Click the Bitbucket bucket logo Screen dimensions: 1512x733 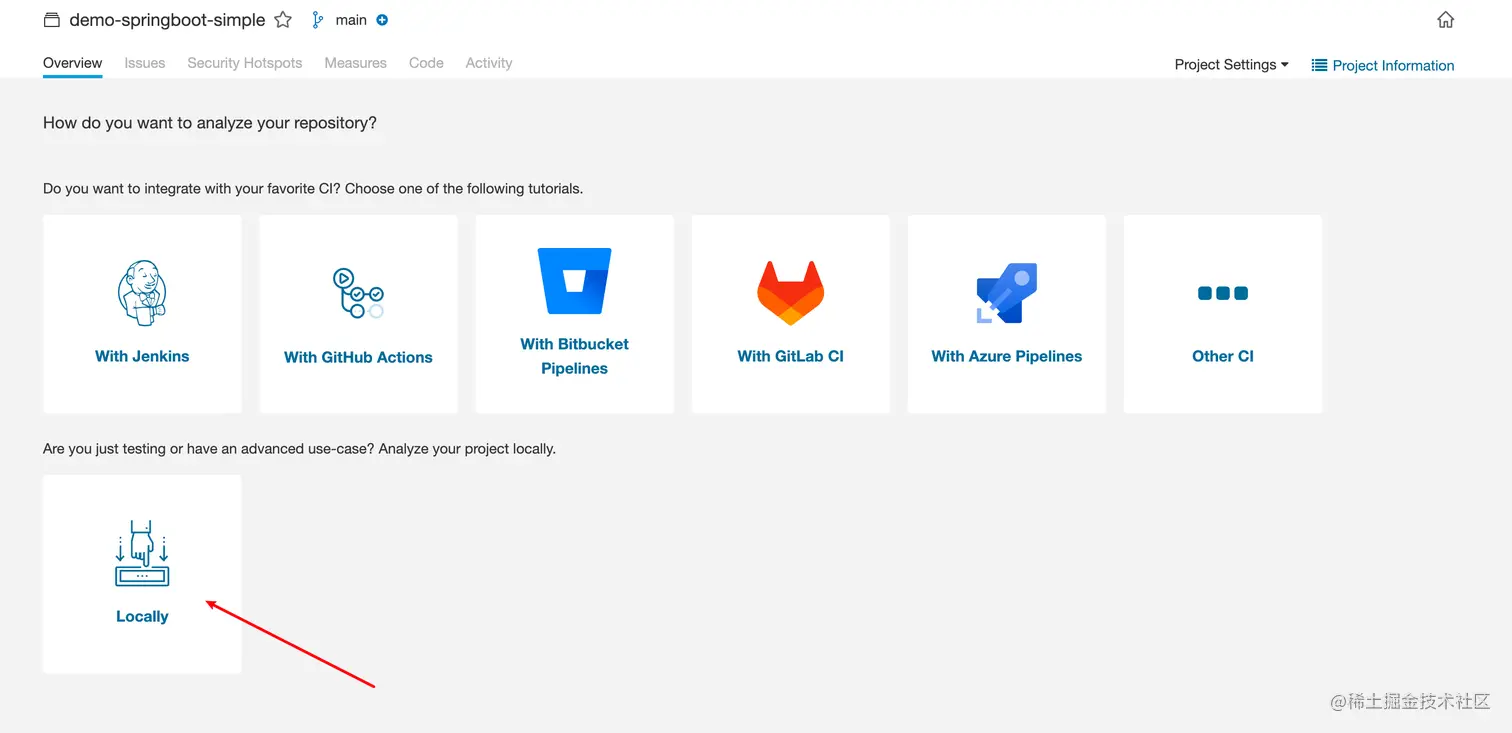click(574, 282)
